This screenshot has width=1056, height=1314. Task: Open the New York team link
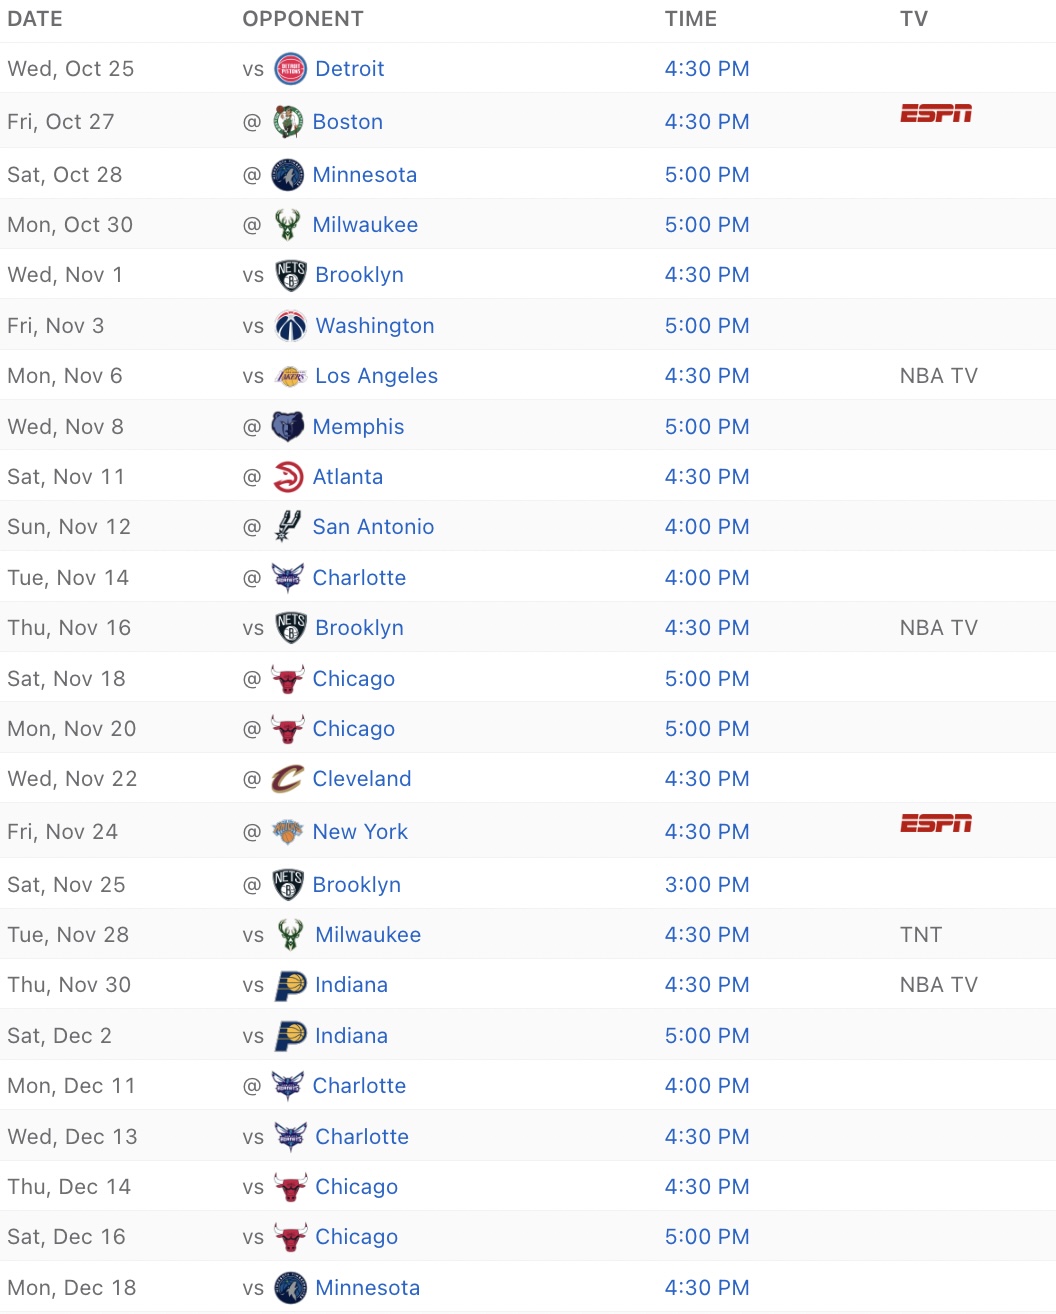(x=360, y=832)
